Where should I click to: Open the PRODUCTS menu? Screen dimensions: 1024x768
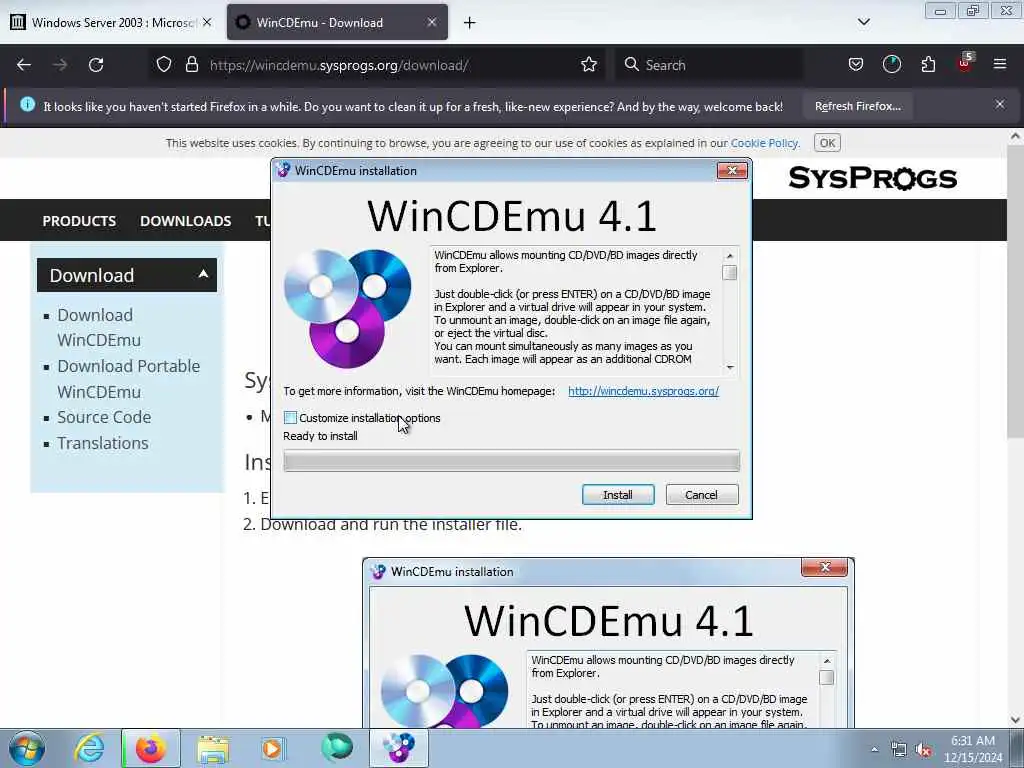point(79,221)
